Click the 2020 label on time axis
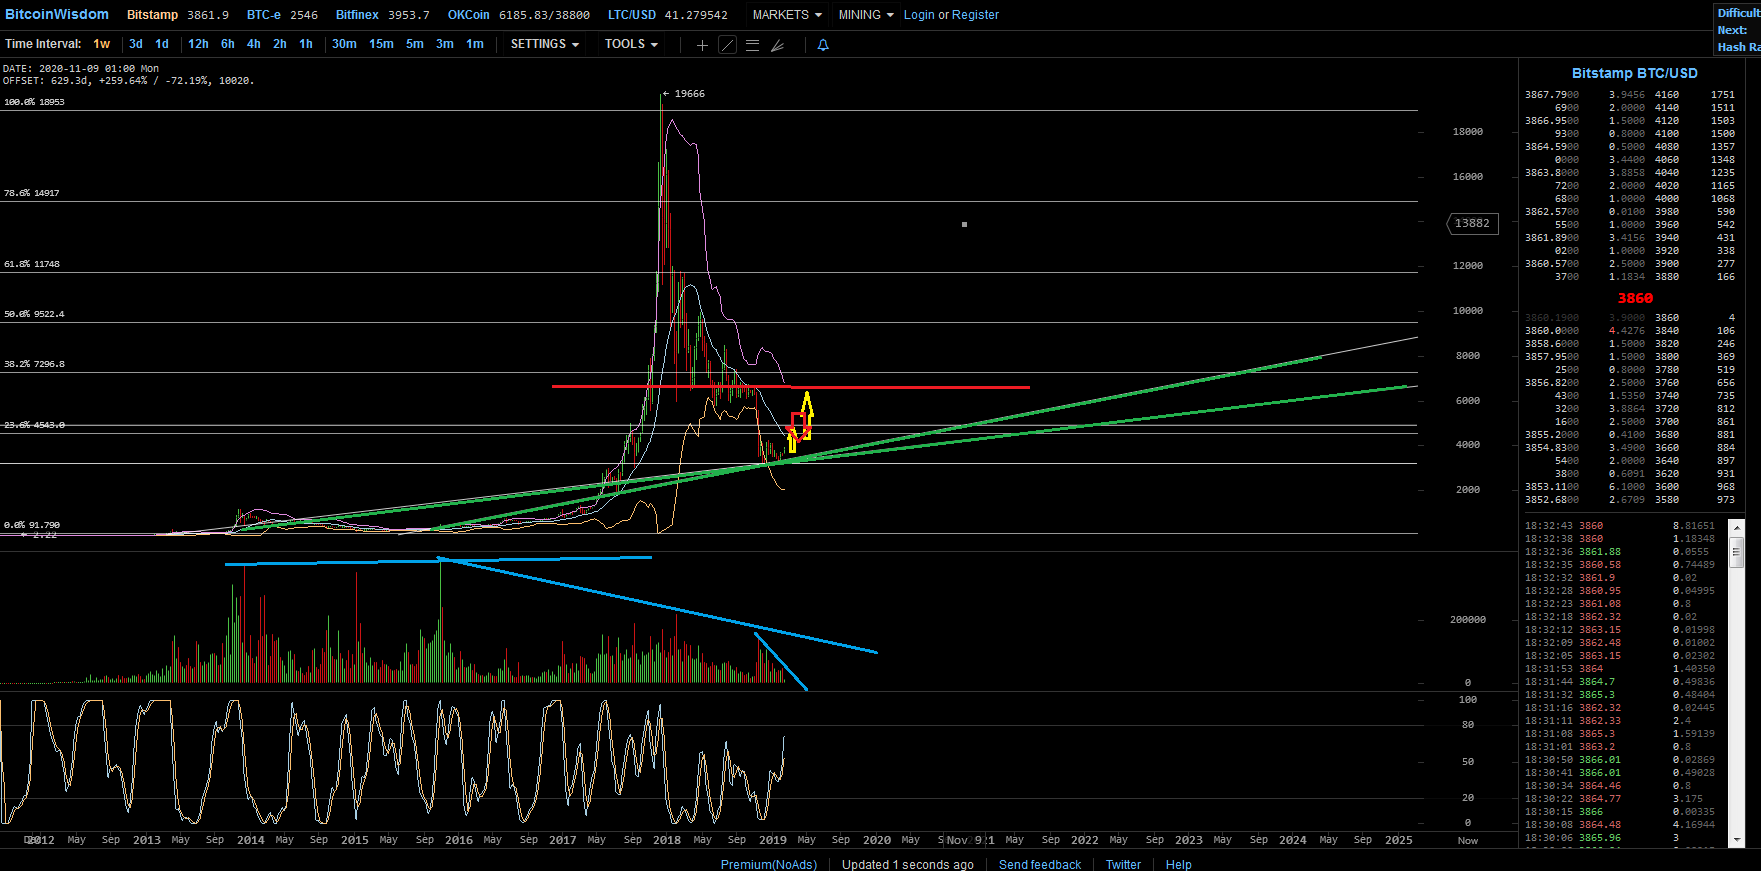1761x871 pixels. coord(877,840)
